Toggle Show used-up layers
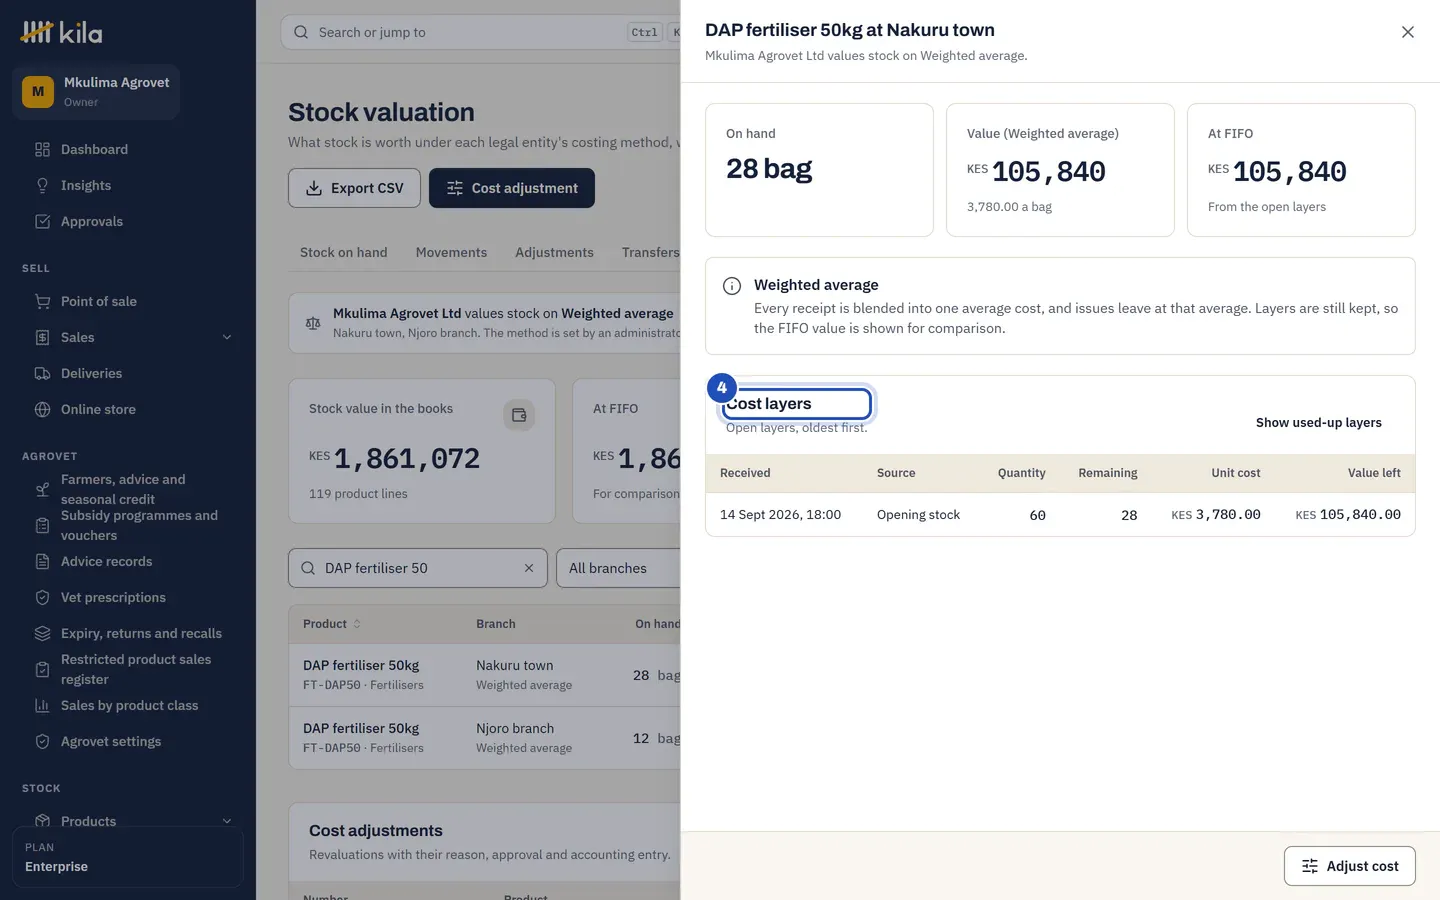 click(1318, 423)
